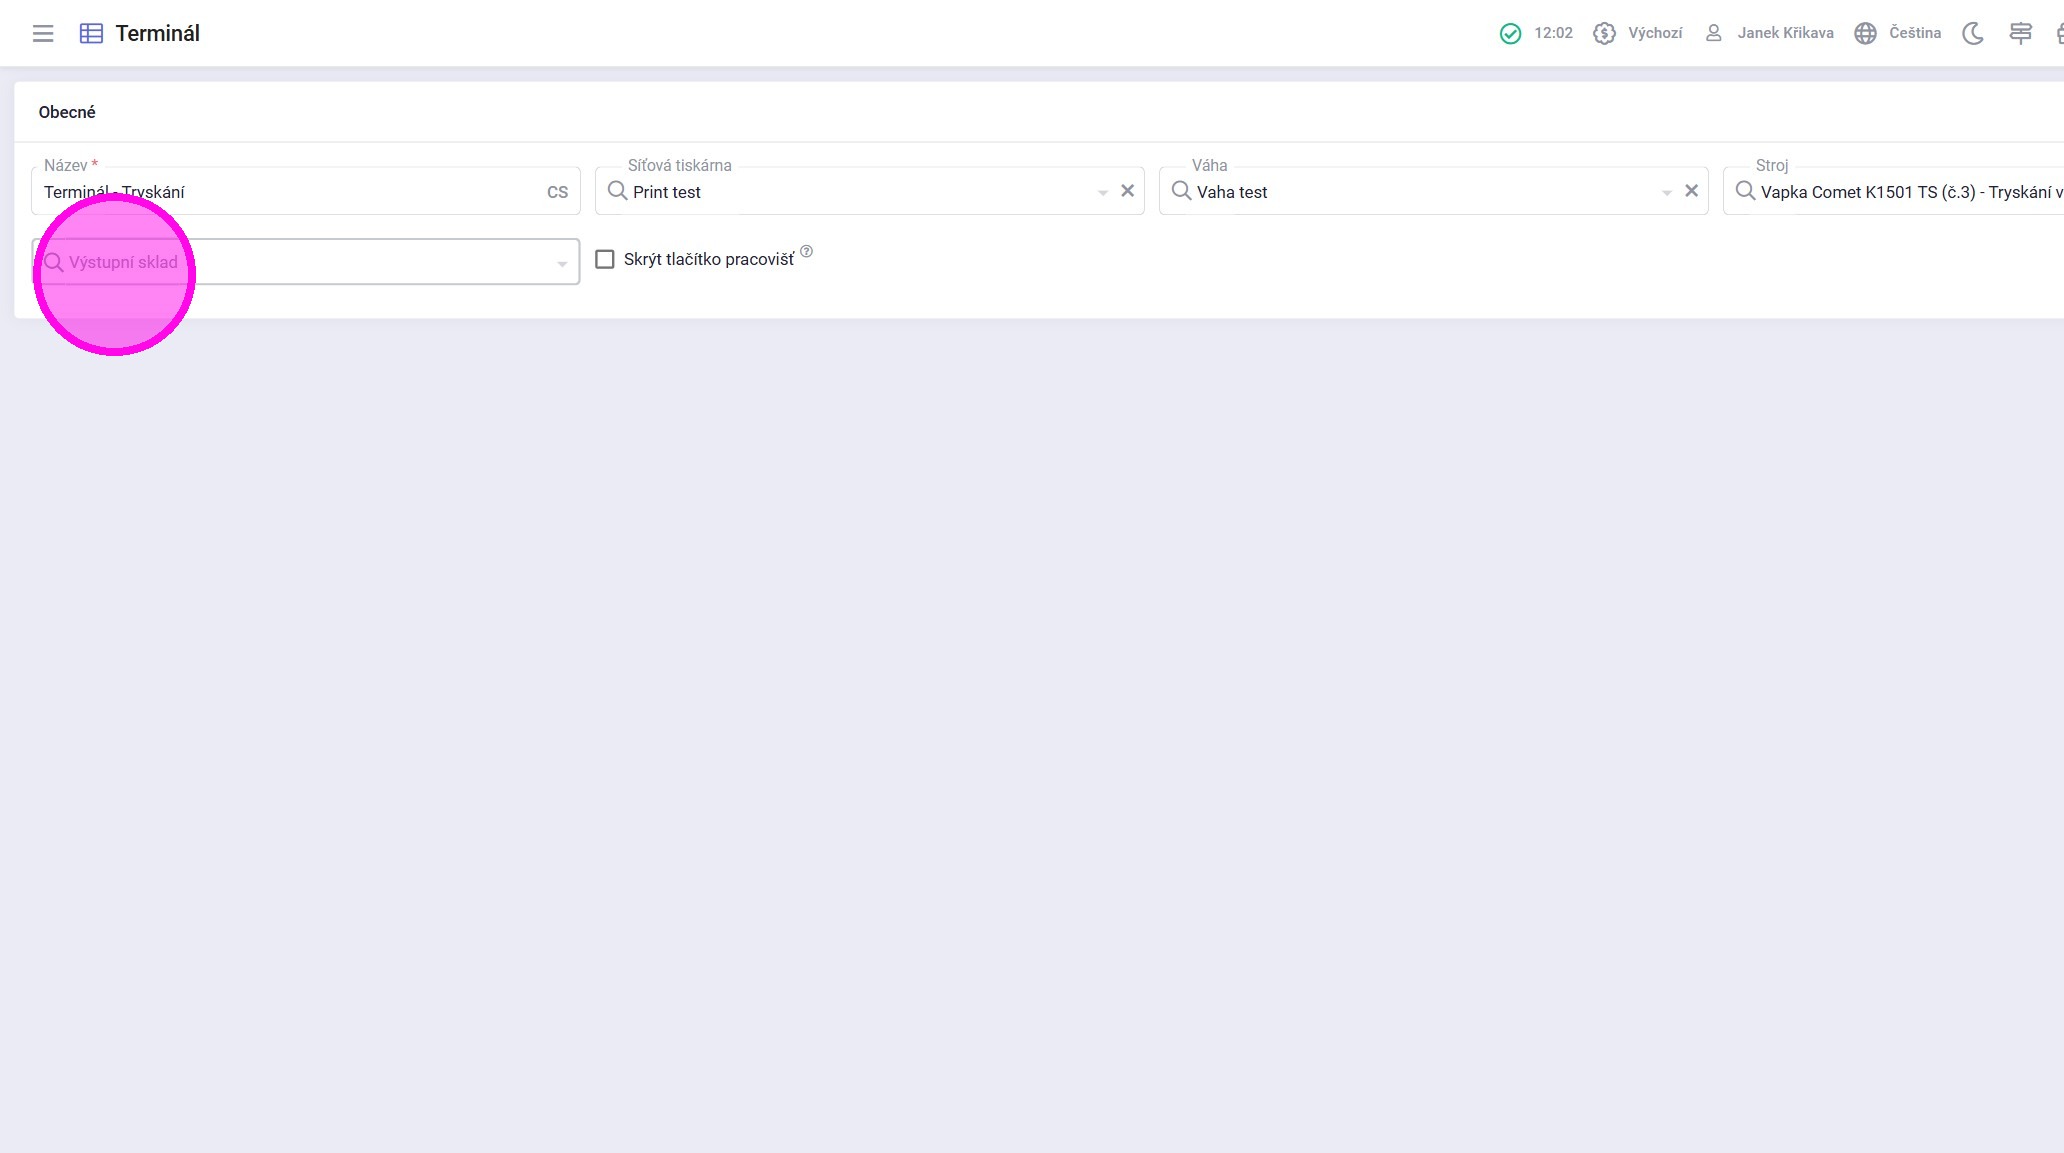2064x1153 pixels.
Task: Clear the Vaha test scale selection
Action: tap(1691, 191)
